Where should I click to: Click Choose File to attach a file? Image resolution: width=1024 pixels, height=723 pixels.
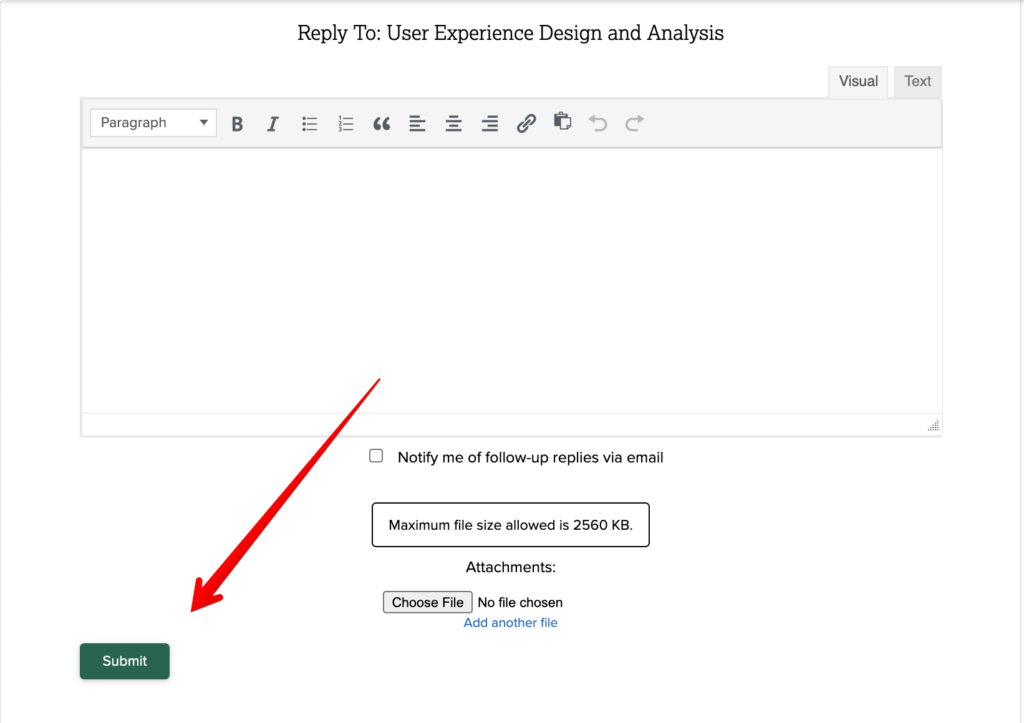click(427, 602)
